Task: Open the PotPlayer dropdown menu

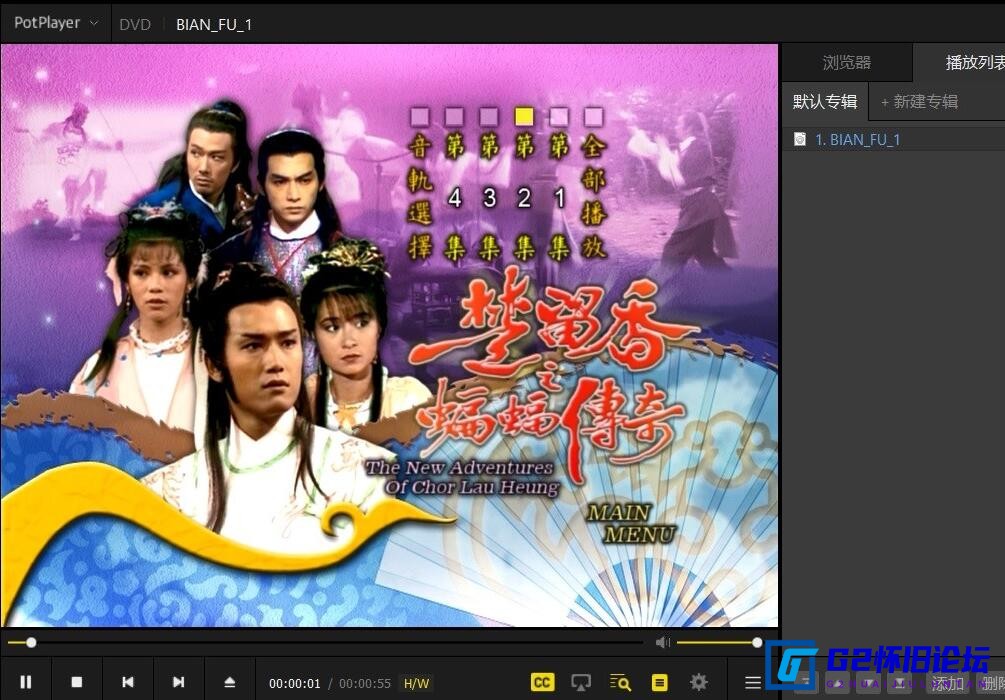Action: point(55,22)
